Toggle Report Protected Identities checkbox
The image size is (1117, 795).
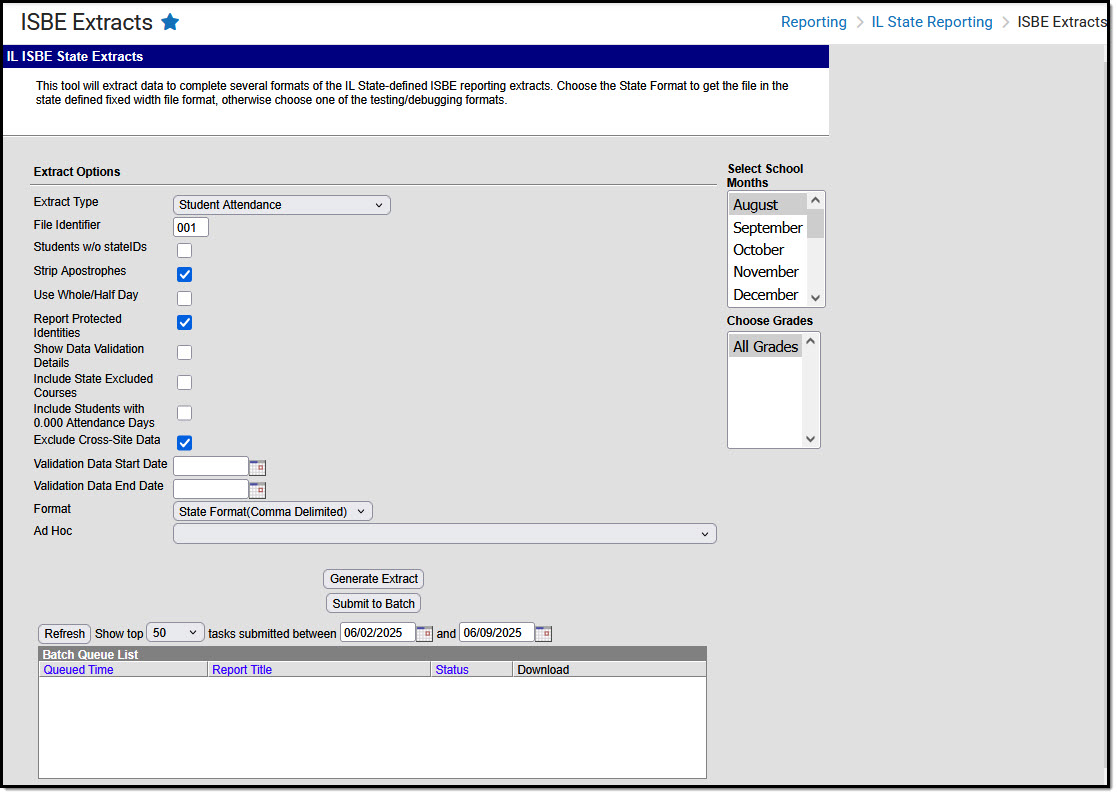(x=185, y=323)
